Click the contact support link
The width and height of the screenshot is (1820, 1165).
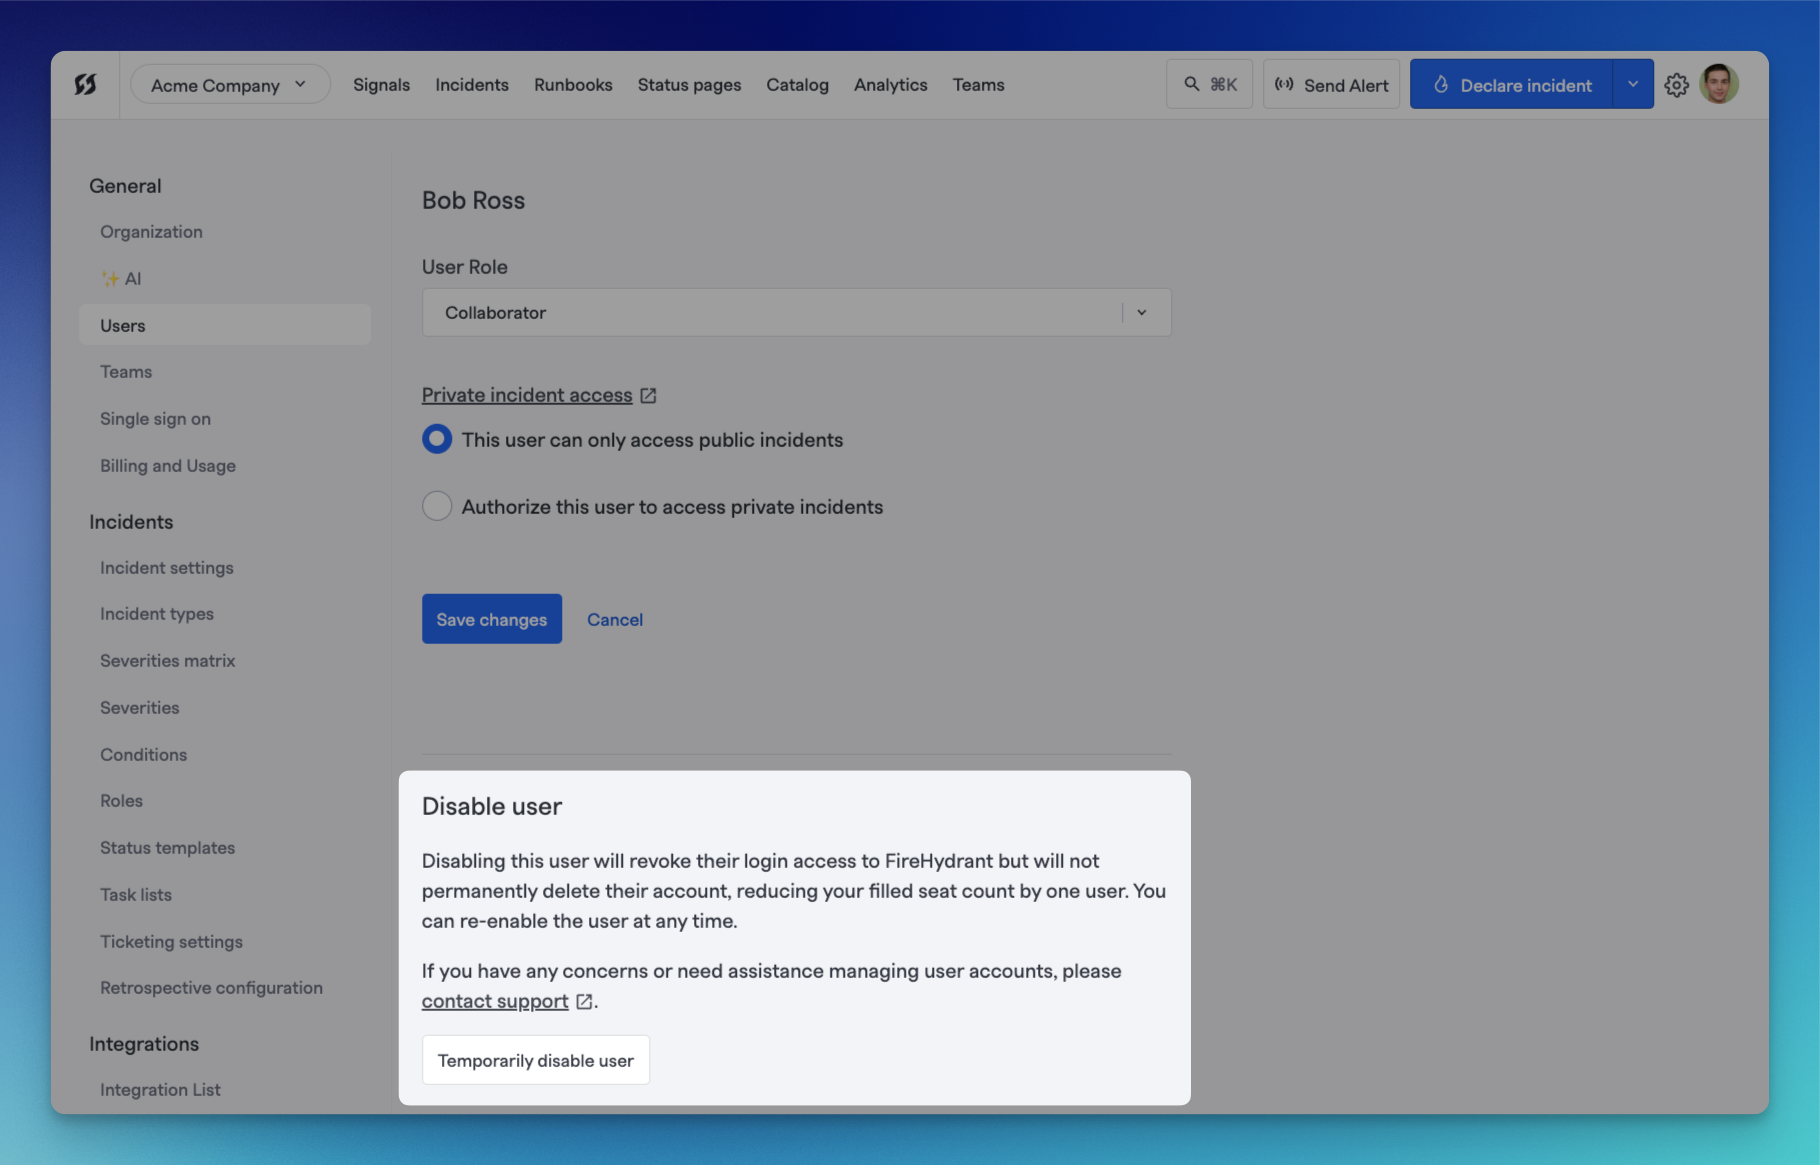495,1001
